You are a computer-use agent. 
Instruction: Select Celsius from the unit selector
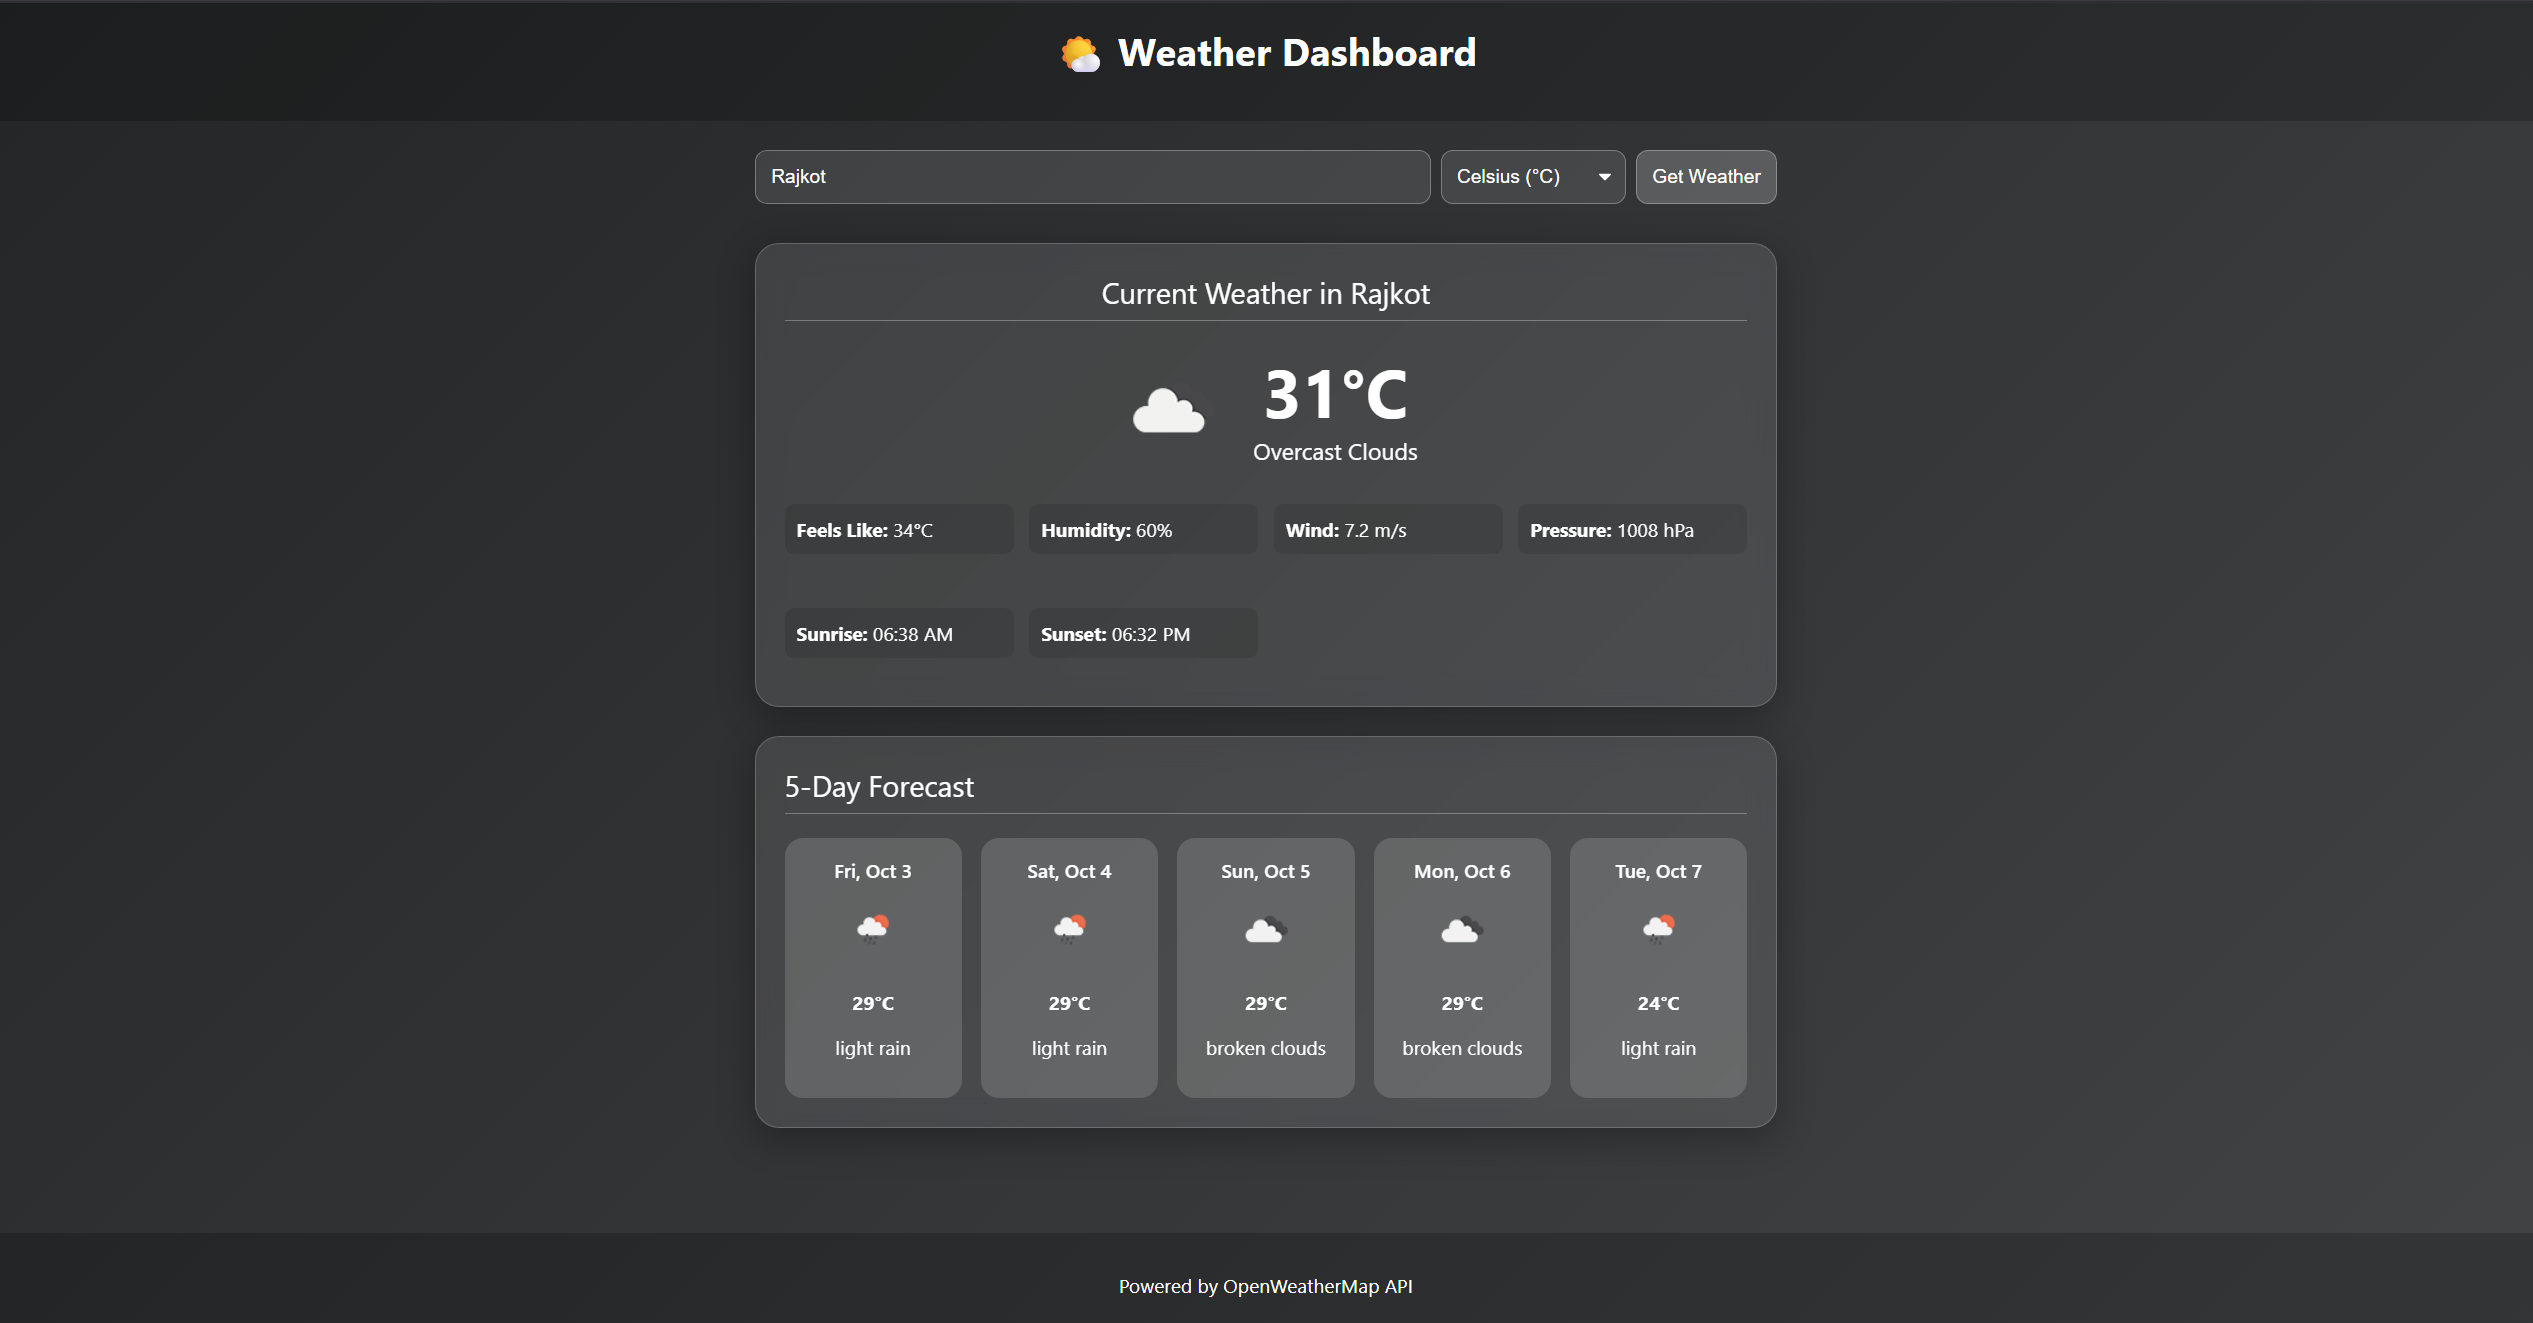point(1532,176)
